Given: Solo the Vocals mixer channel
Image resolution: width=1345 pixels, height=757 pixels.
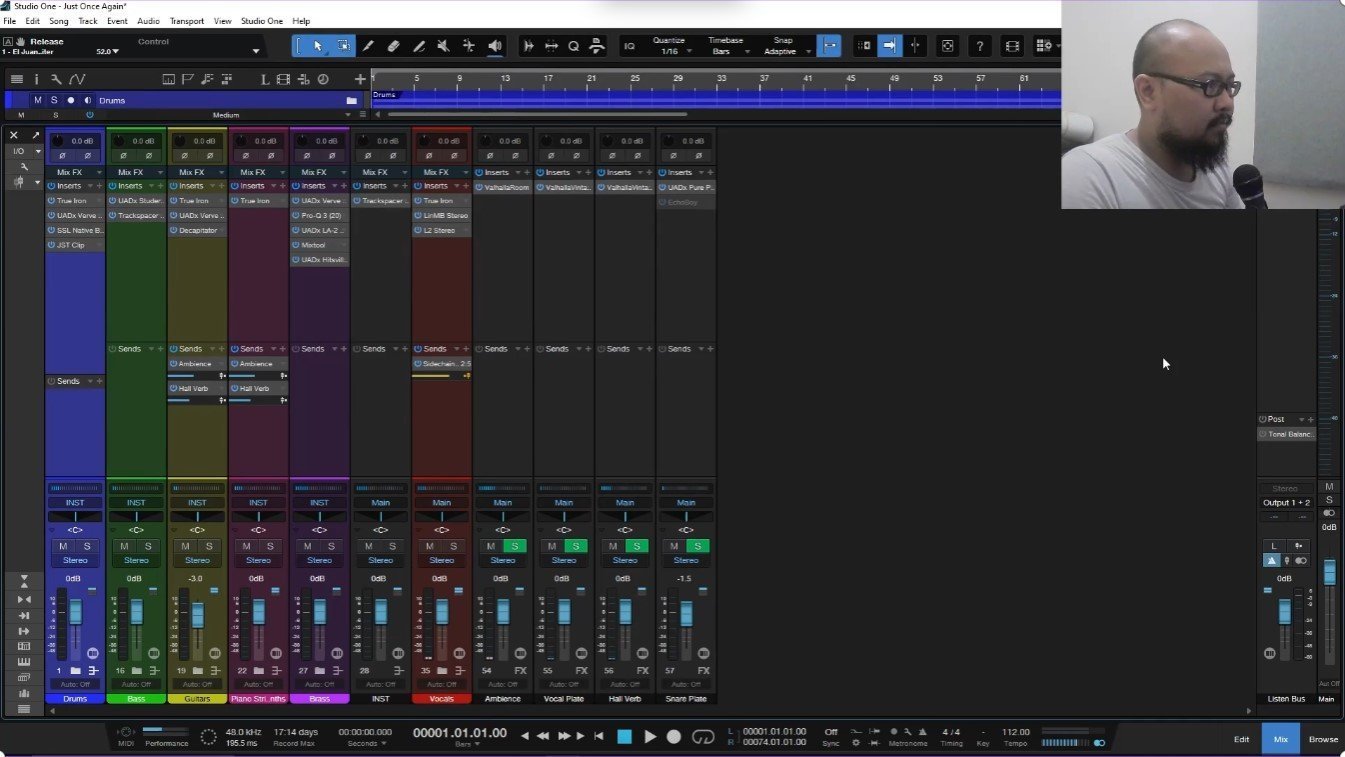Looking at the screenshot, I should [x=454, y=546].
